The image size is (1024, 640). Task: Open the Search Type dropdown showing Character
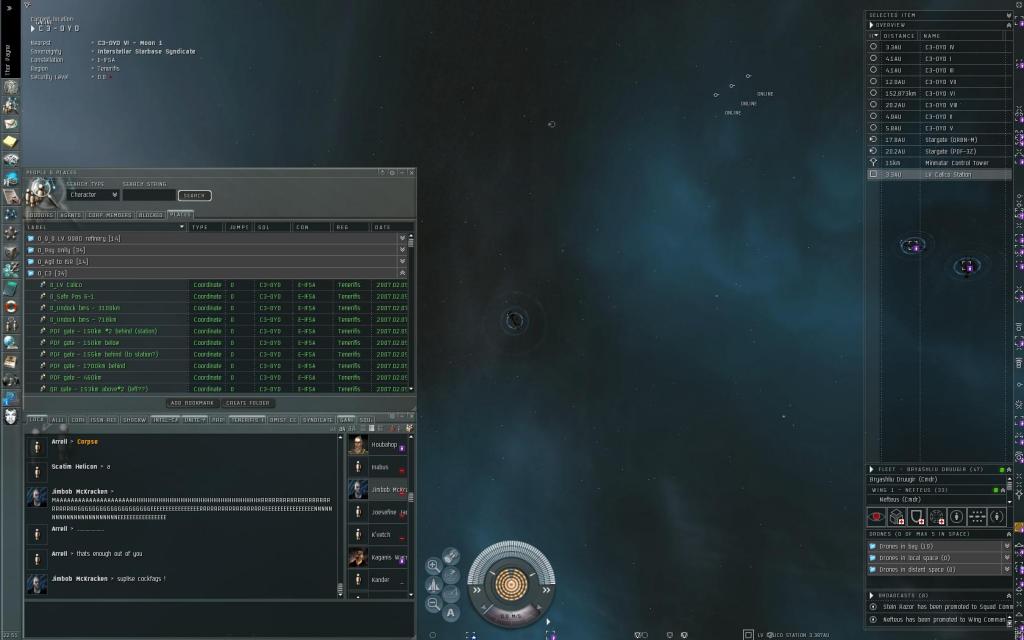coord(92,195)
